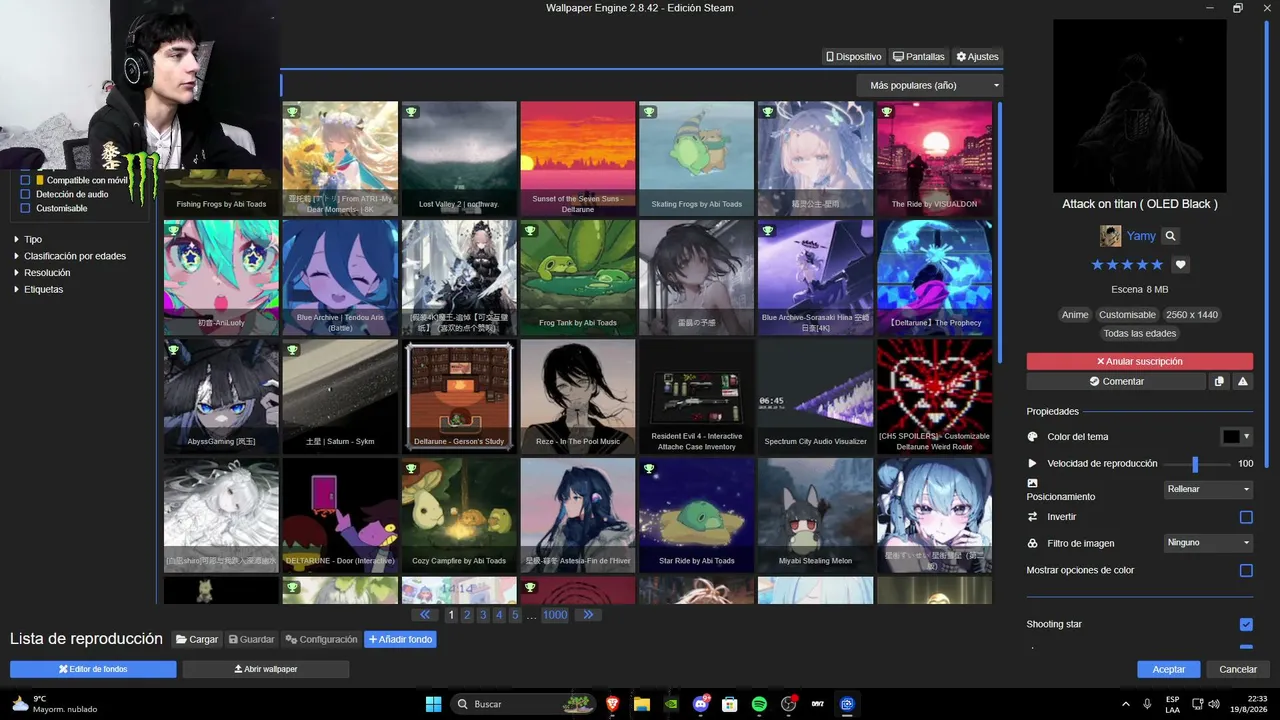1280x720 pixels.
Task: Rate the wallpaper five stars
Action: pos(1157,265)
